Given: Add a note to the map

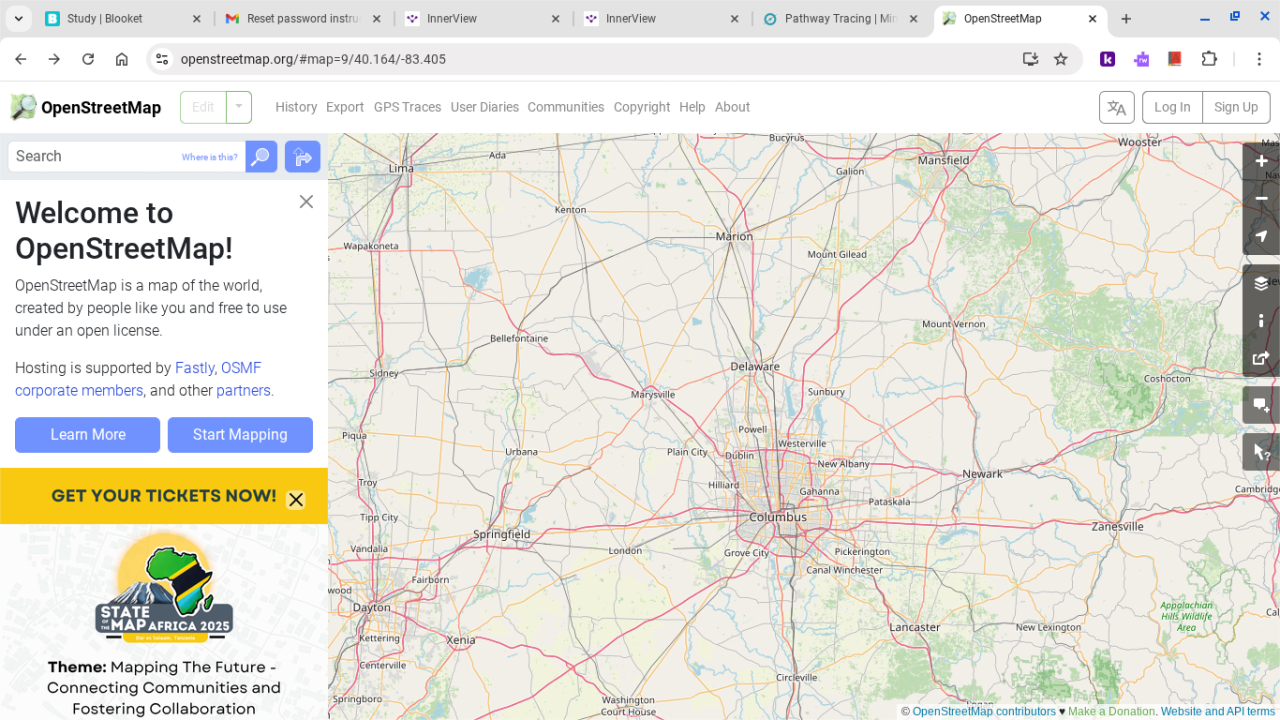Looking at the screenshot, I should point(1261,405).
